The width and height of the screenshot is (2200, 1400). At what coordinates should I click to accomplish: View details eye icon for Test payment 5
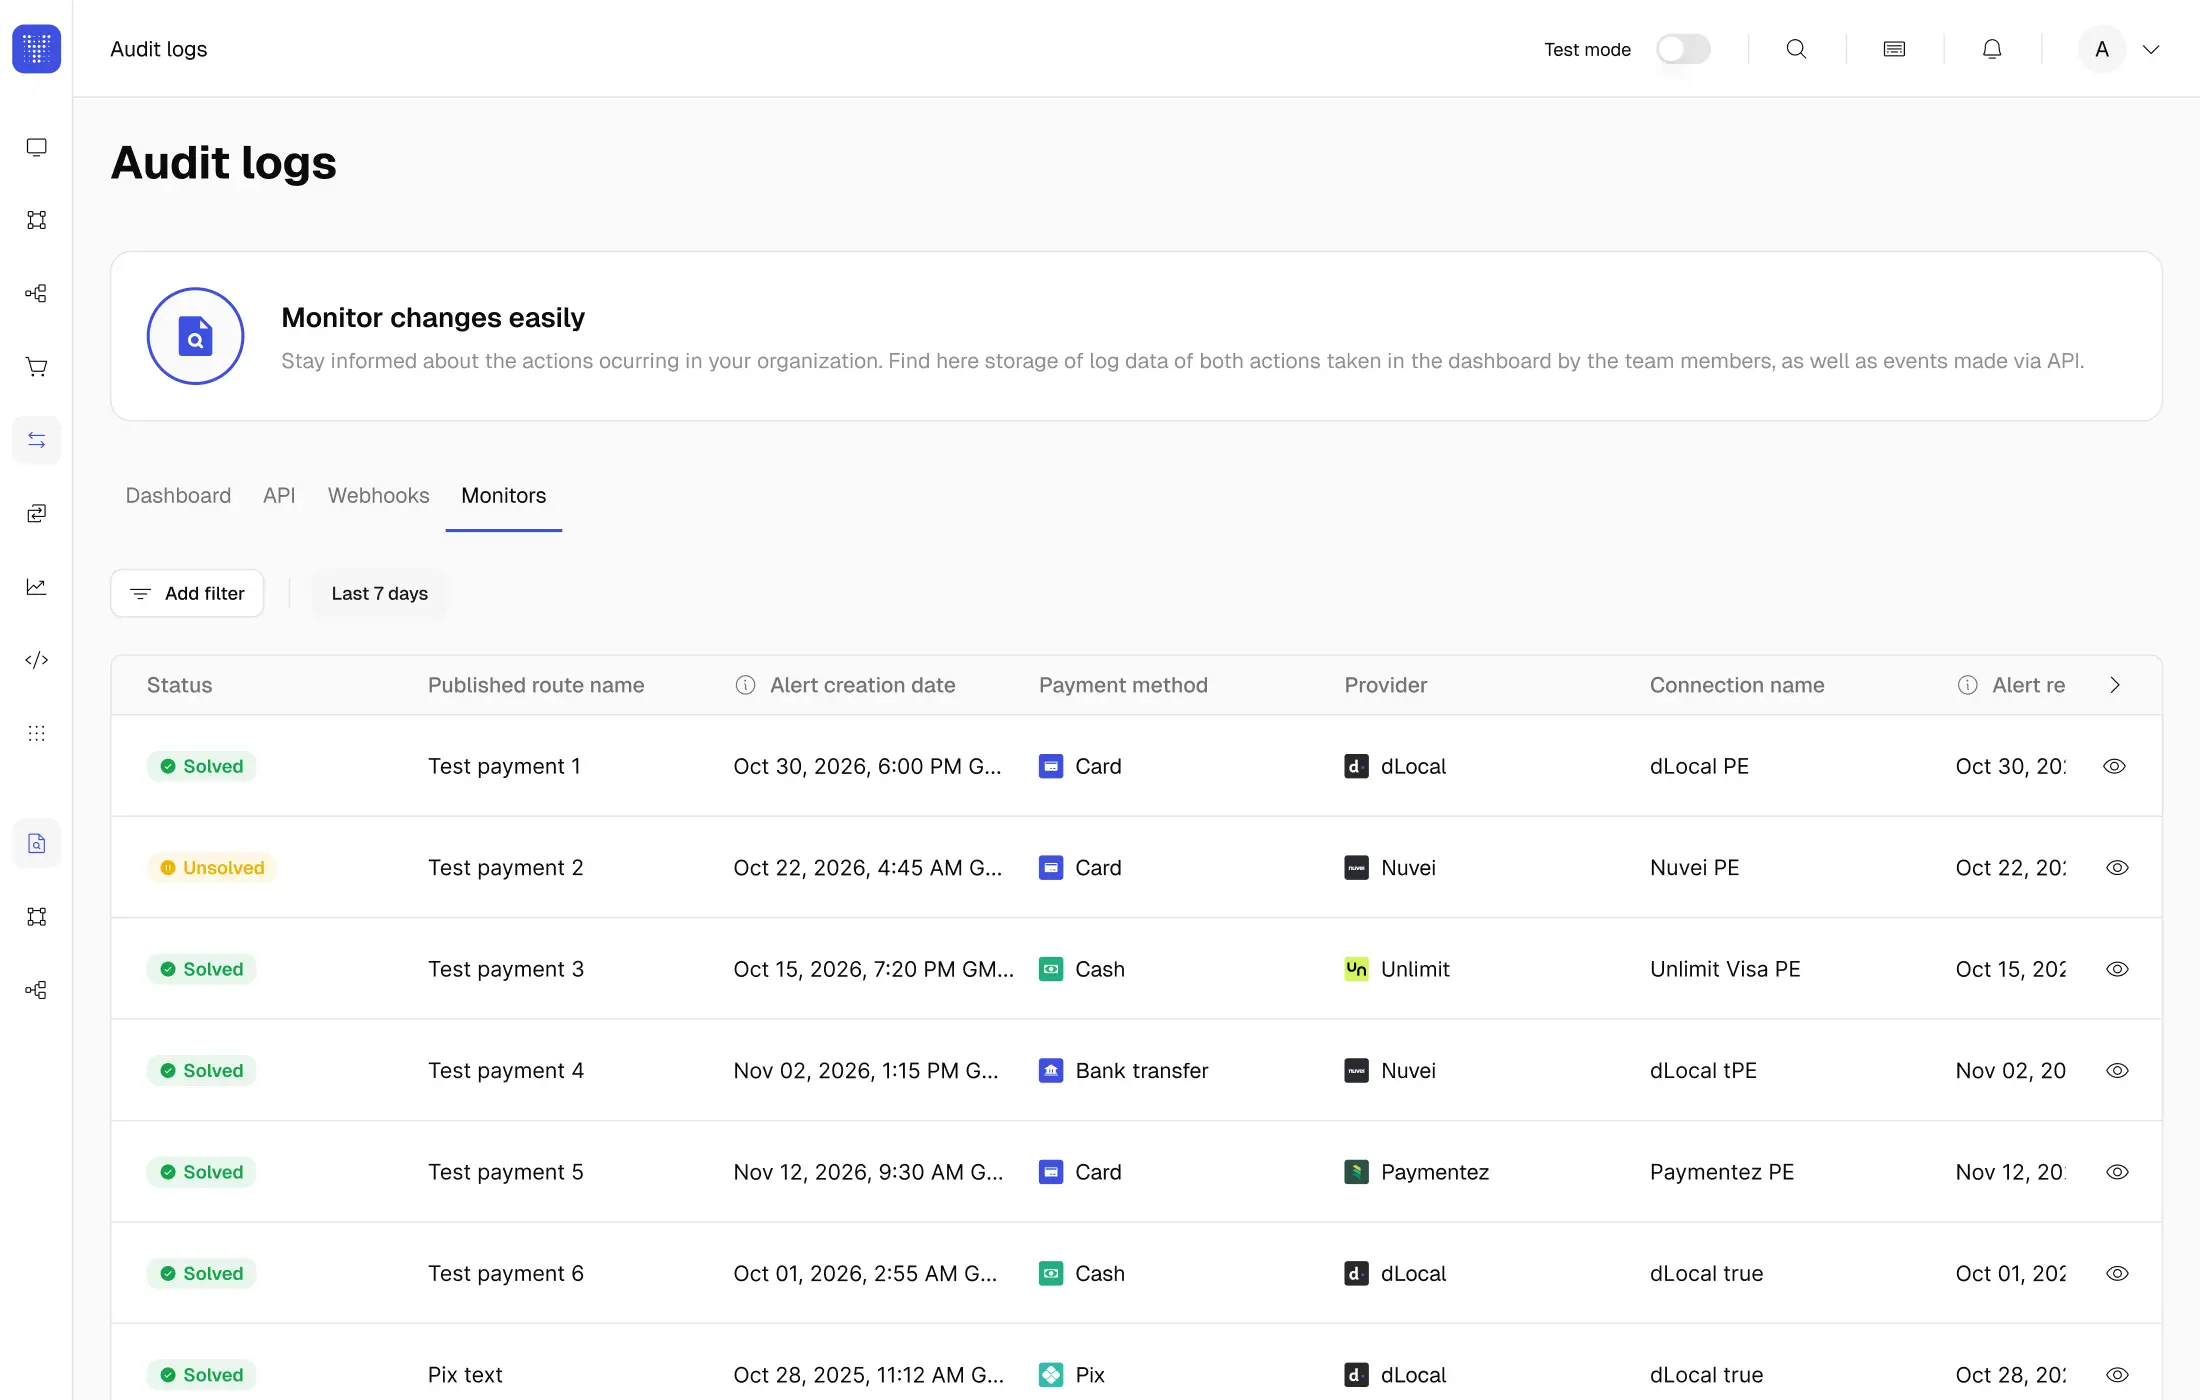[x=2116, y=1172]
